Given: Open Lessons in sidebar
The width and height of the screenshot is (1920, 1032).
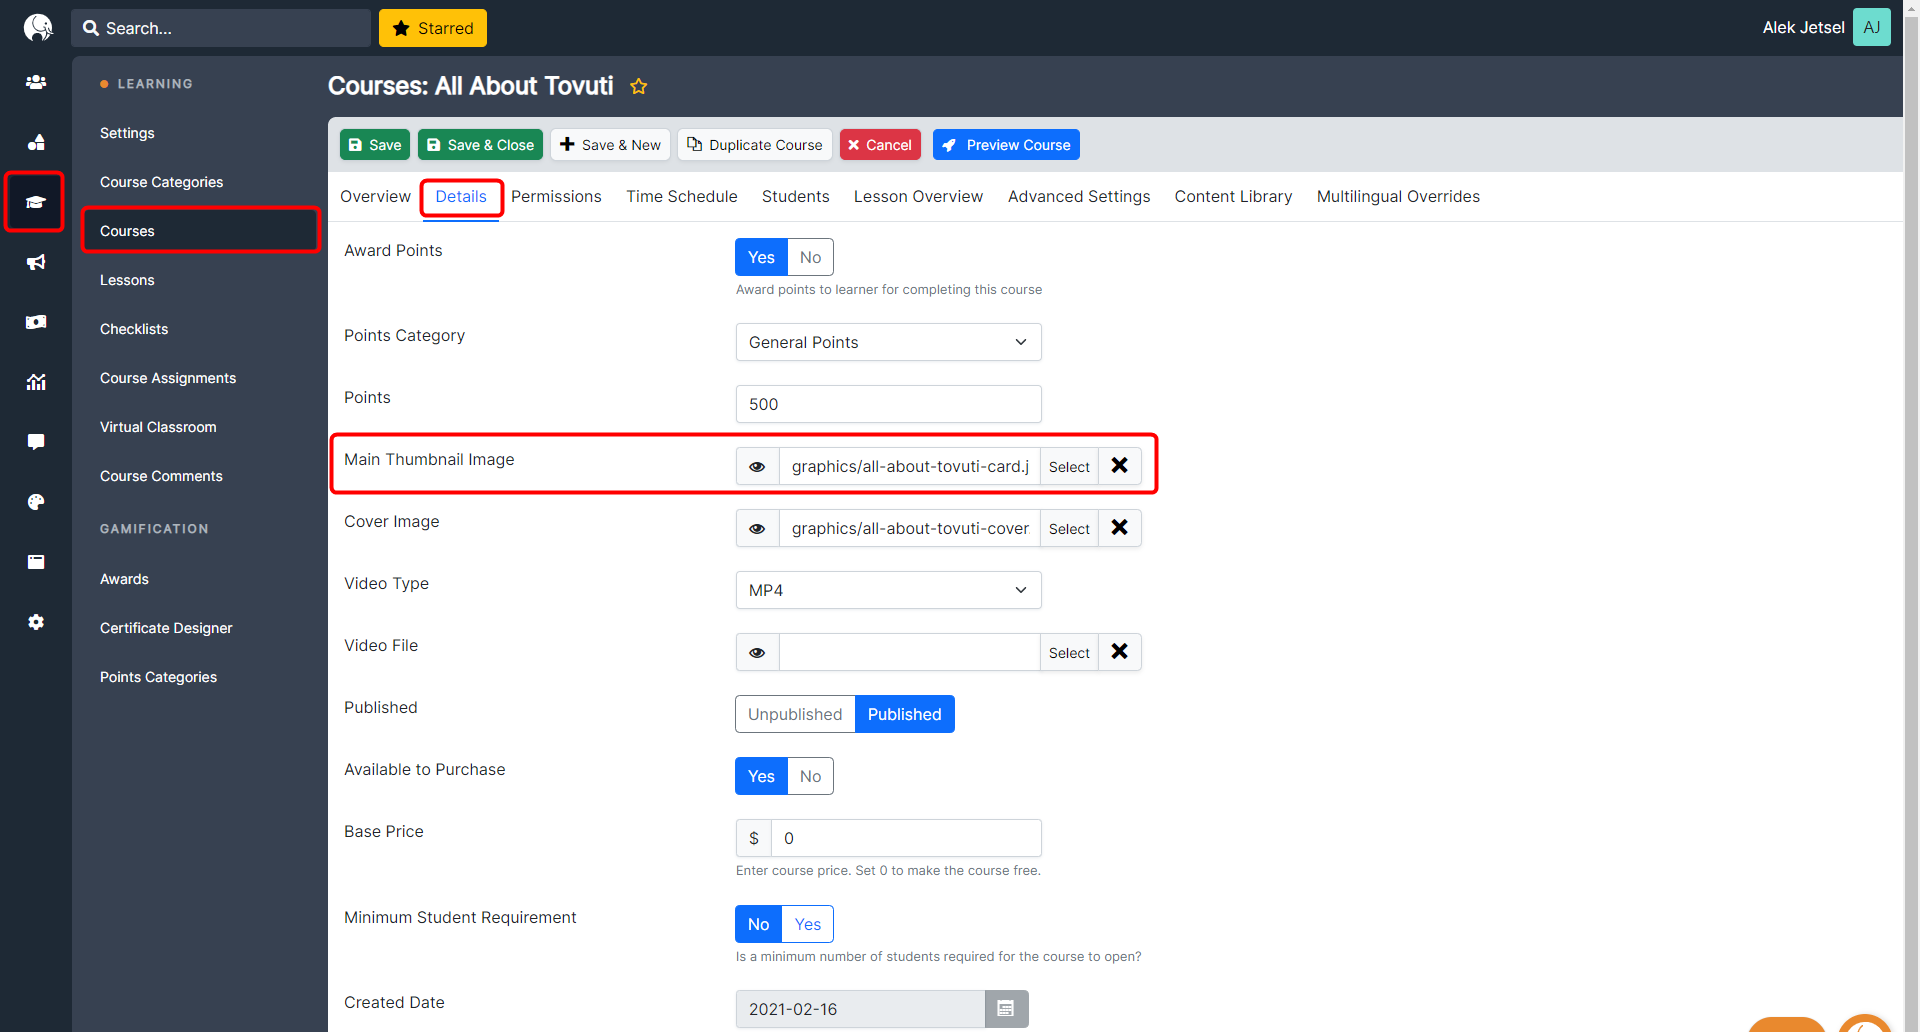Looking at the screenshot, I should (127, 280).
